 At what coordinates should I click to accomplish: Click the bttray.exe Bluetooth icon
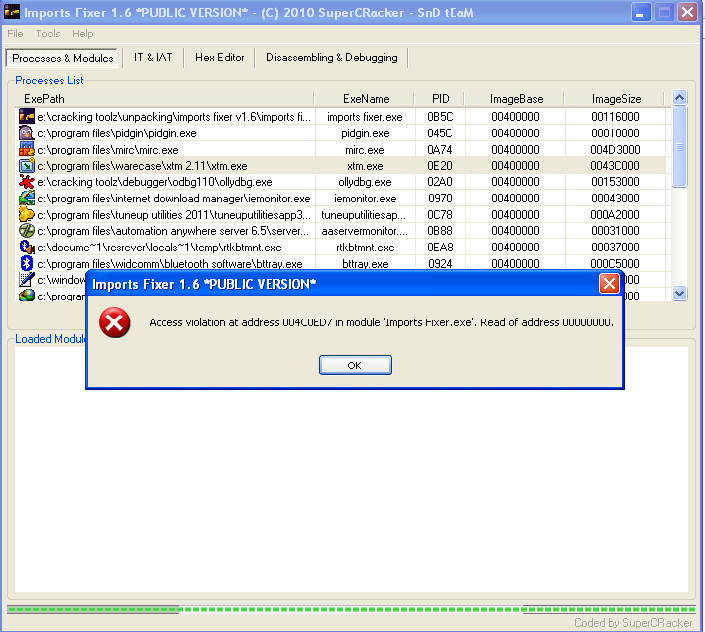coord(27,263)
